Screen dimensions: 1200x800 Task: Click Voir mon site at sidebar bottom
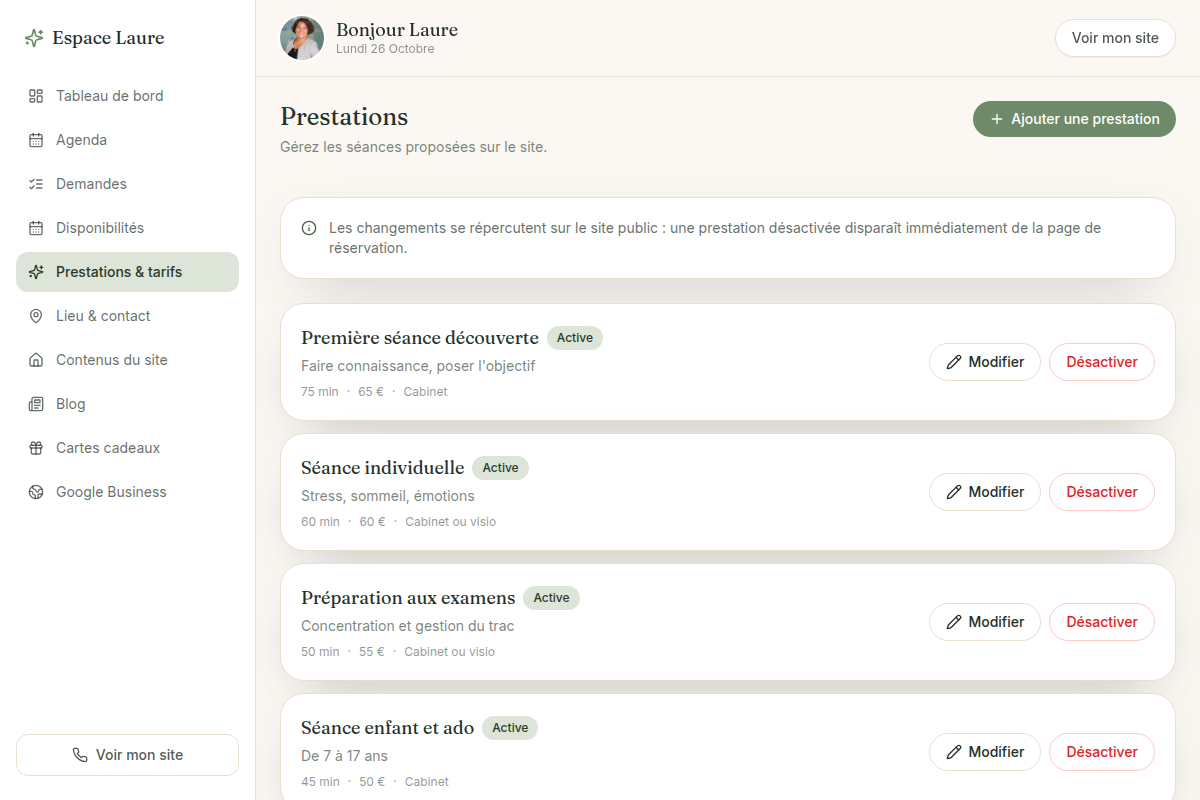click(127, 755)
